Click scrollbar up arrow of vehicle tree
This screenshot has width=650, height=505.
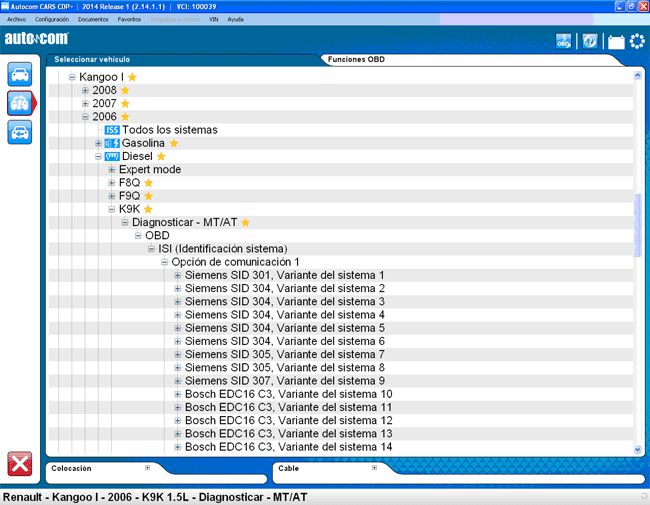638,75
